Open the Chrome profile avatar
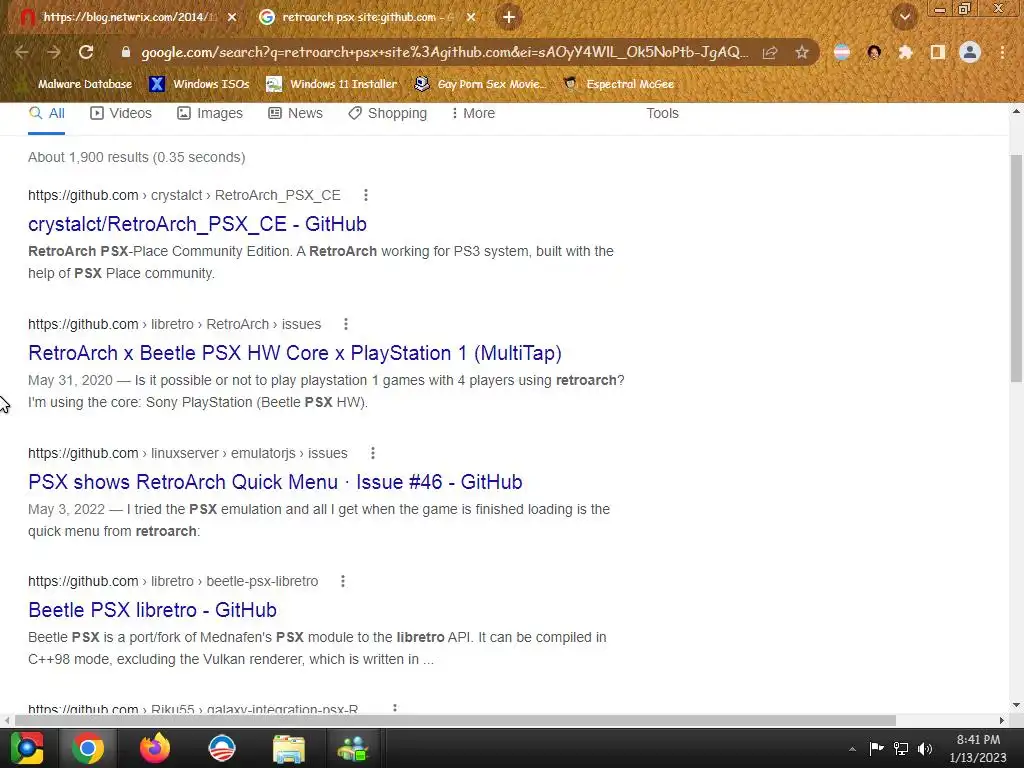The image size is (1024, 768). pos(970,52)
